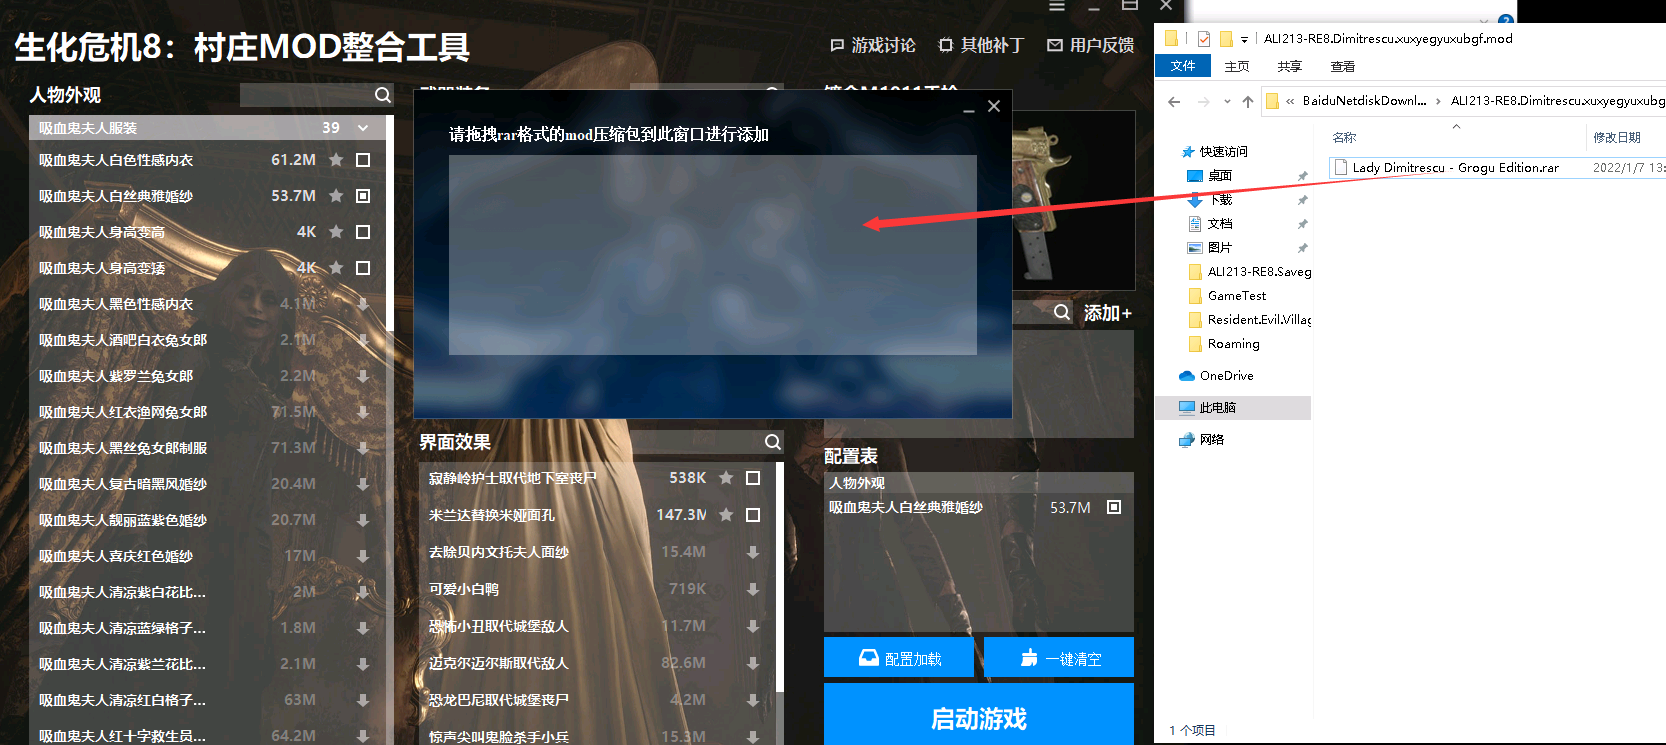Open recent locations dropdown in Explorer
1666x745 pixels.
coord(1227,101)
